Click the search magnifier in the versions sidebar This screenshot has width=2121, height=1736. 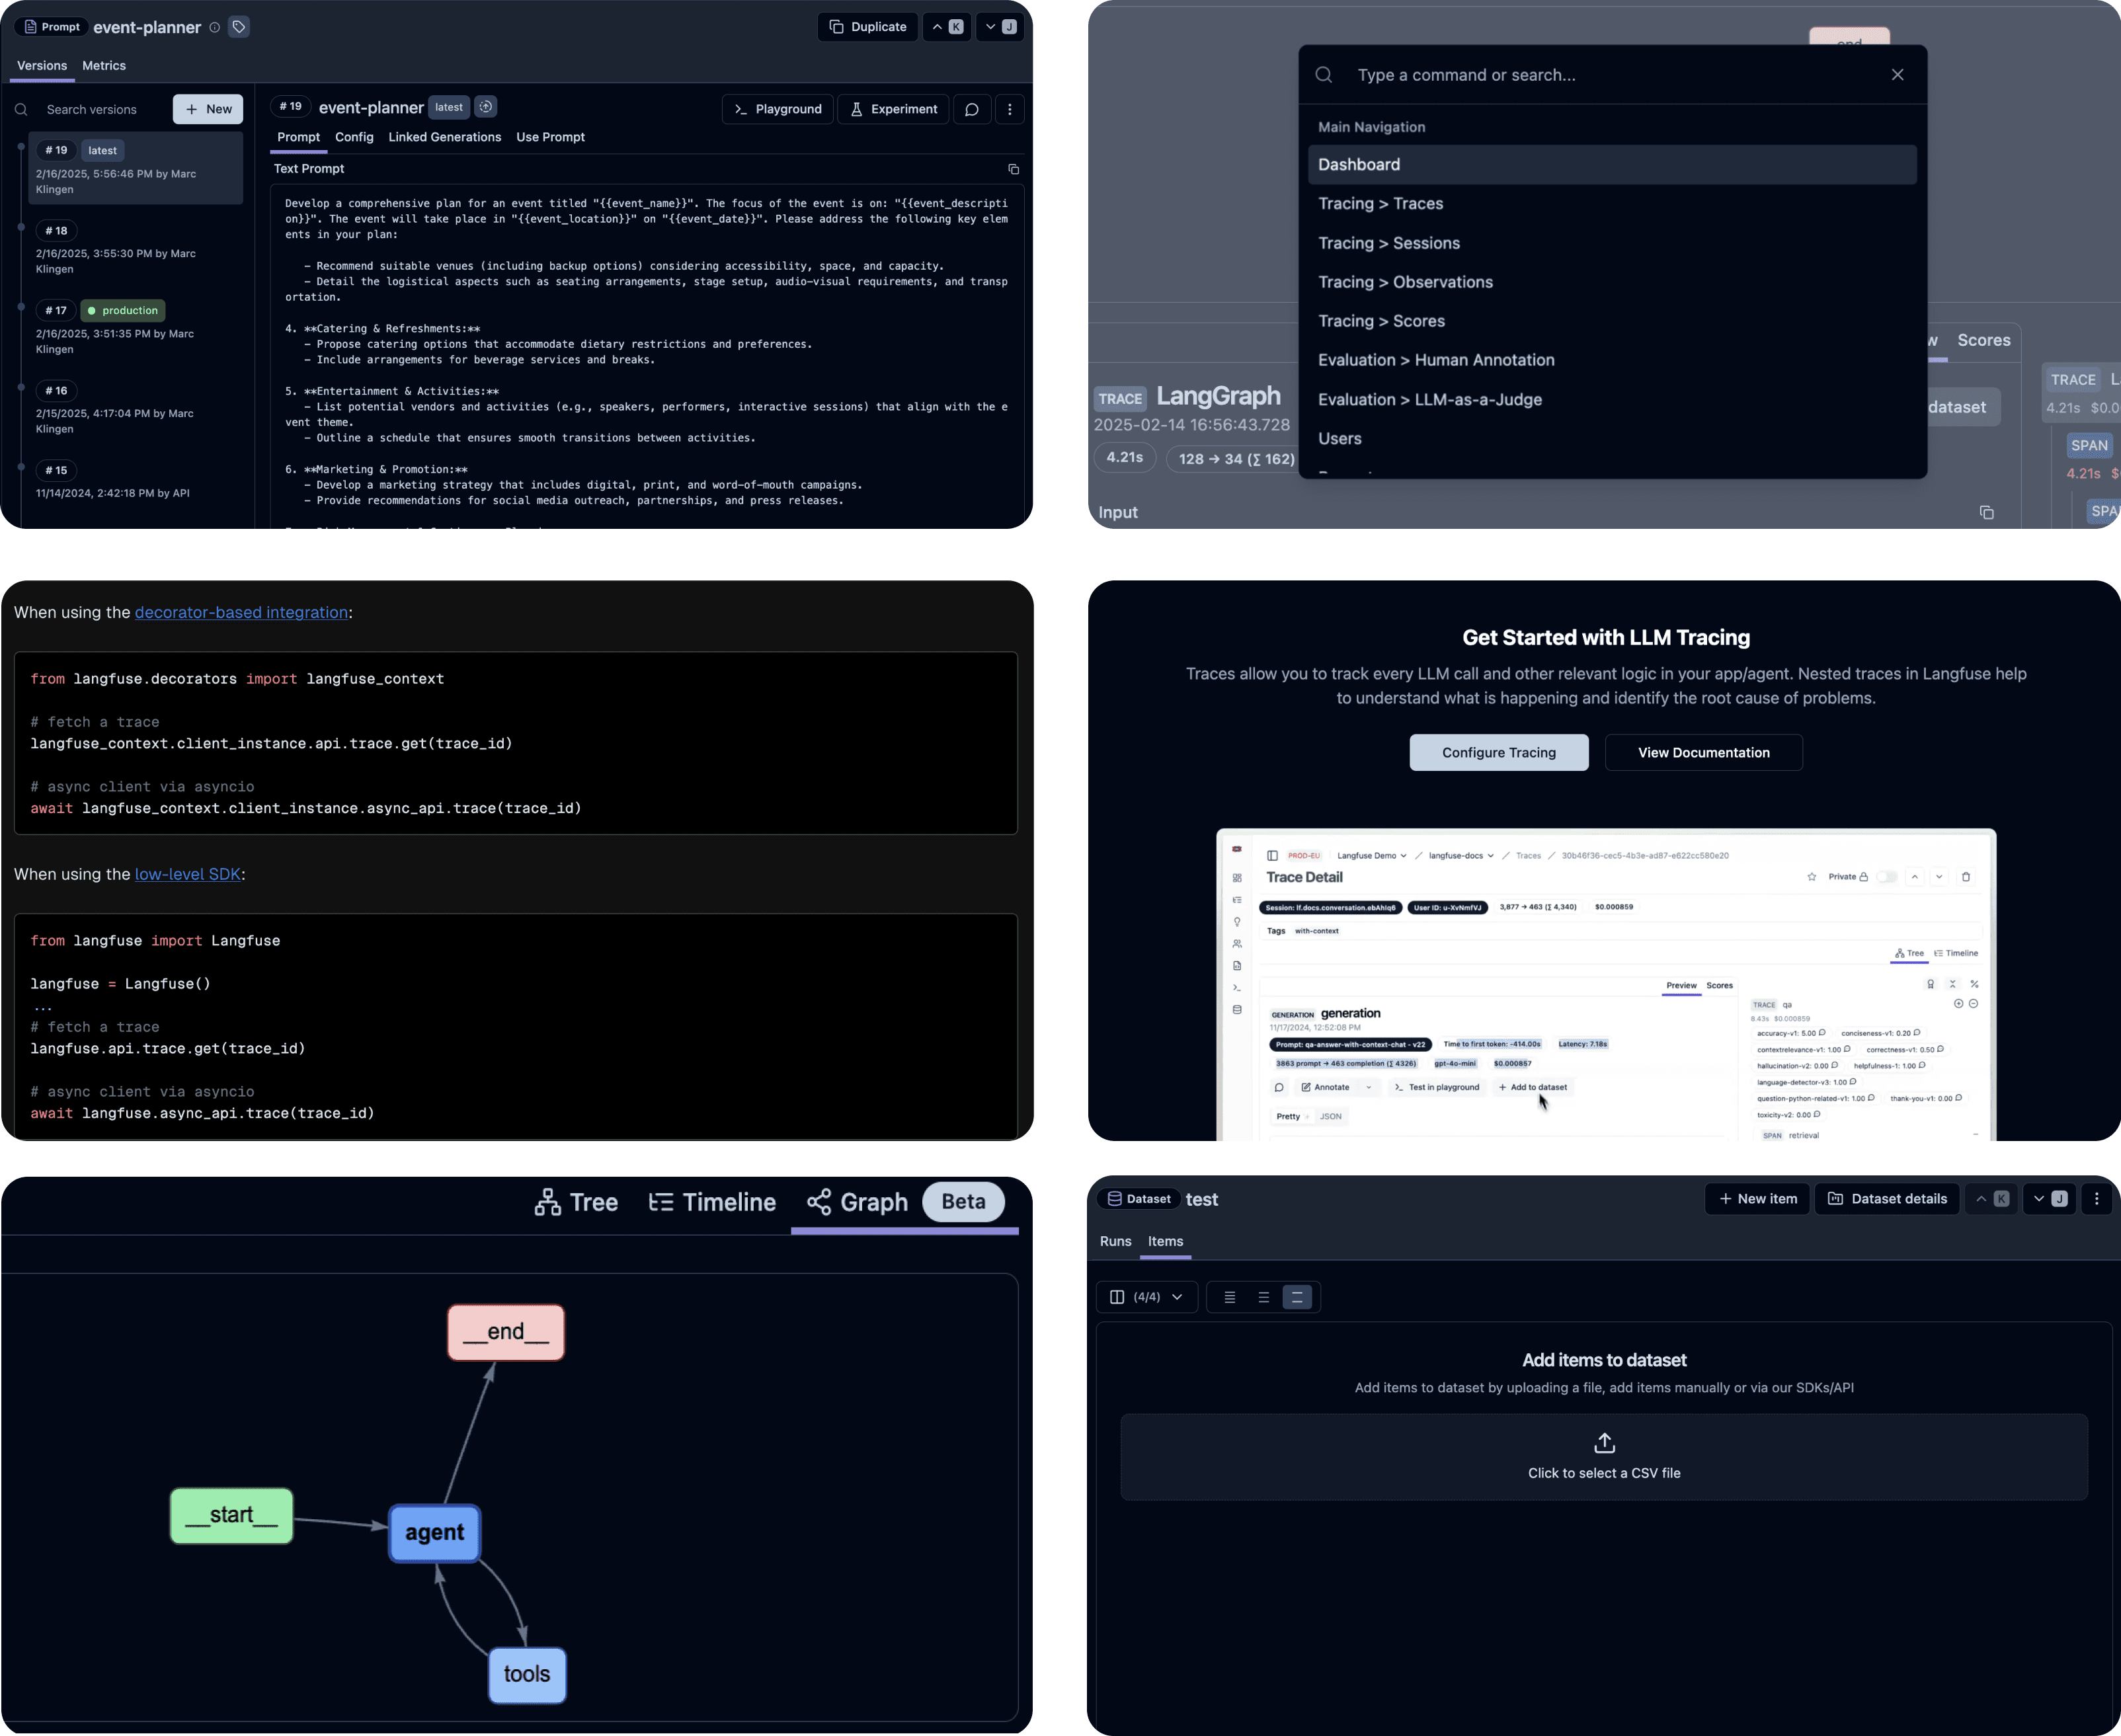21,109
